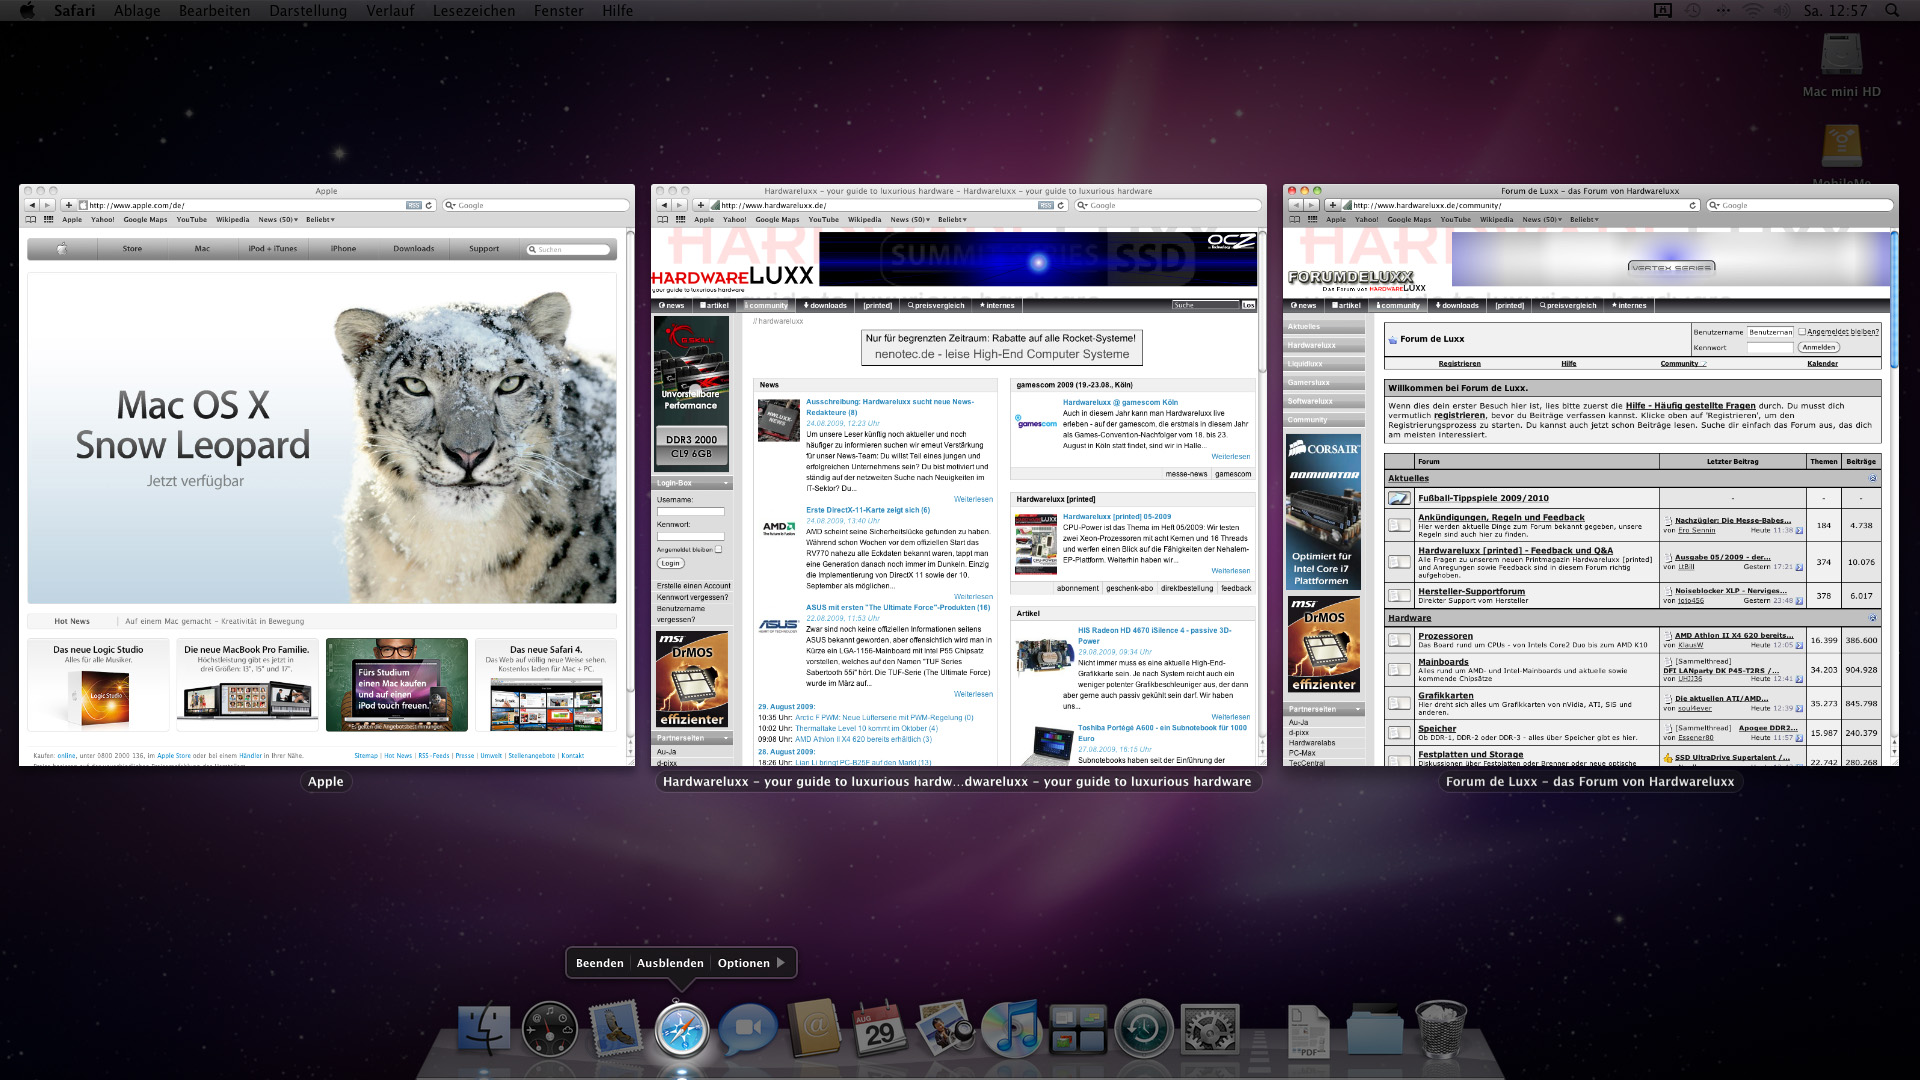Open Finder from the Dock
This screenshot has width=1920, height=1080.
pos(484,1029)
